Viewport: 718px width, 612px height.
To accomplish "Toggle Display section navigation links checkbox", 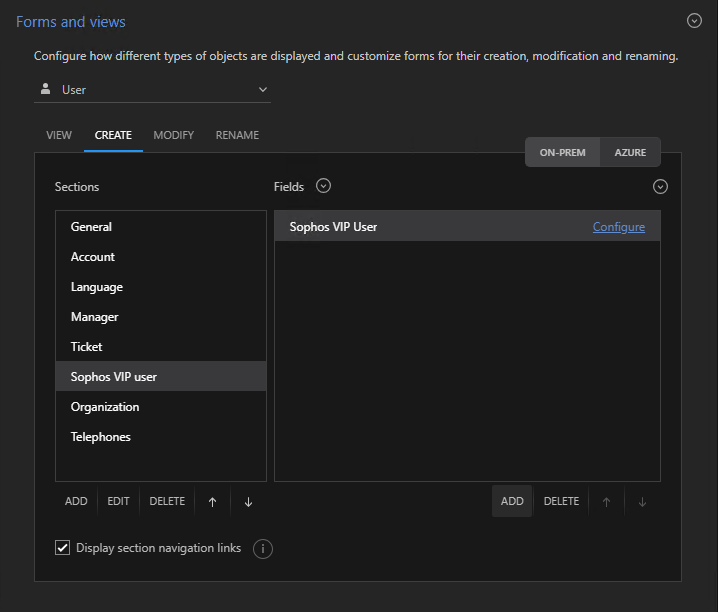I will [x=63, y=548].
